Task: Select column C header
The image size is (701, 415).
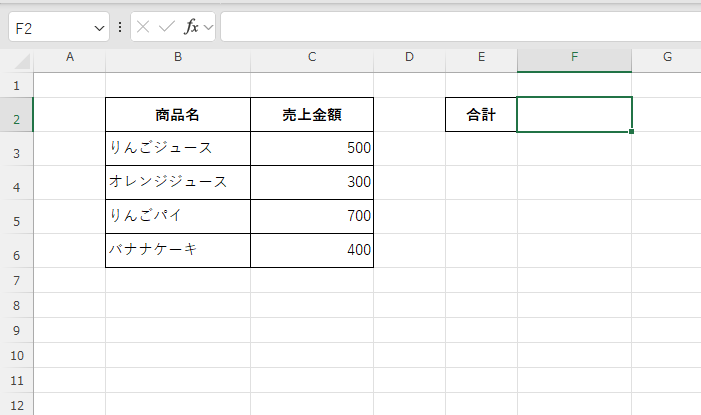Action: pyautogui.click(x=312, y=60)
